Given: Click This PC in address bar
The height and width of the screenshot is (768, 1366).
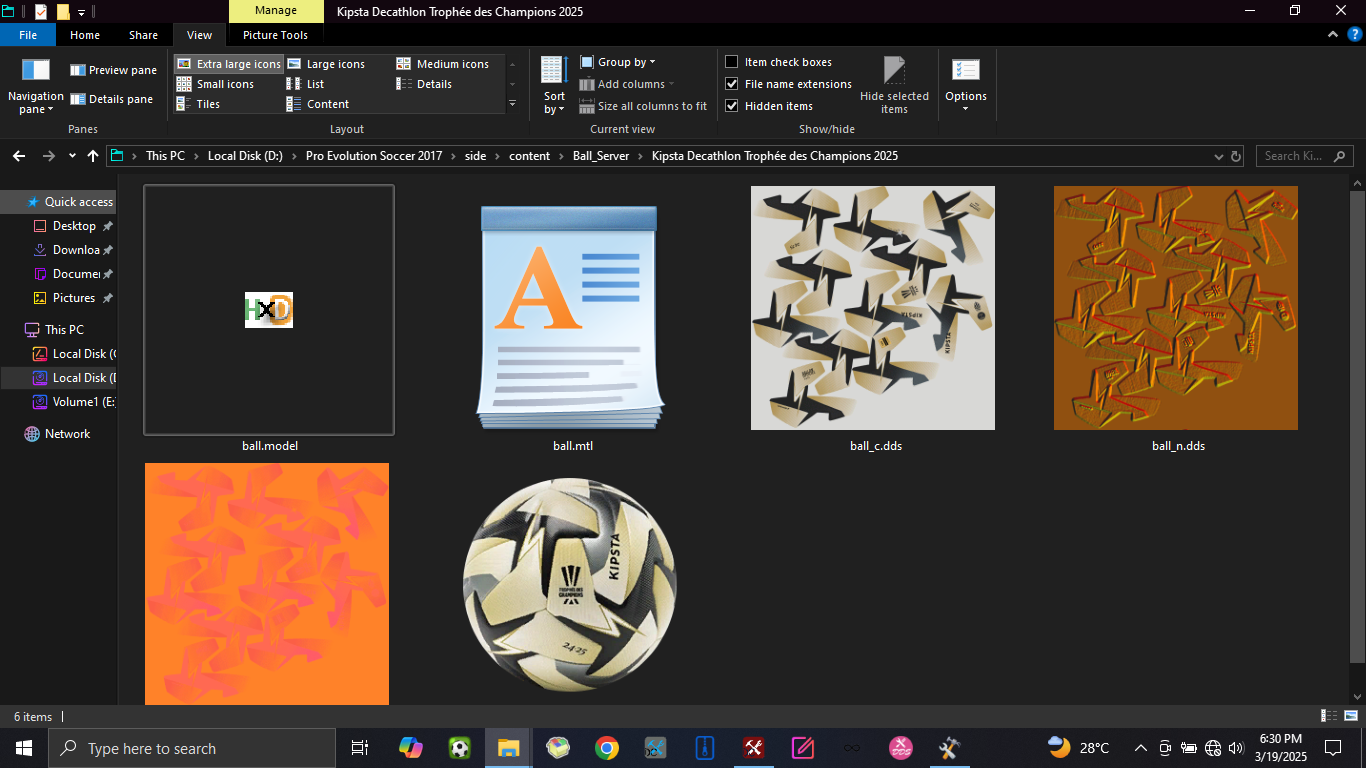Looking at the screenshot, I should coord(165,156).
